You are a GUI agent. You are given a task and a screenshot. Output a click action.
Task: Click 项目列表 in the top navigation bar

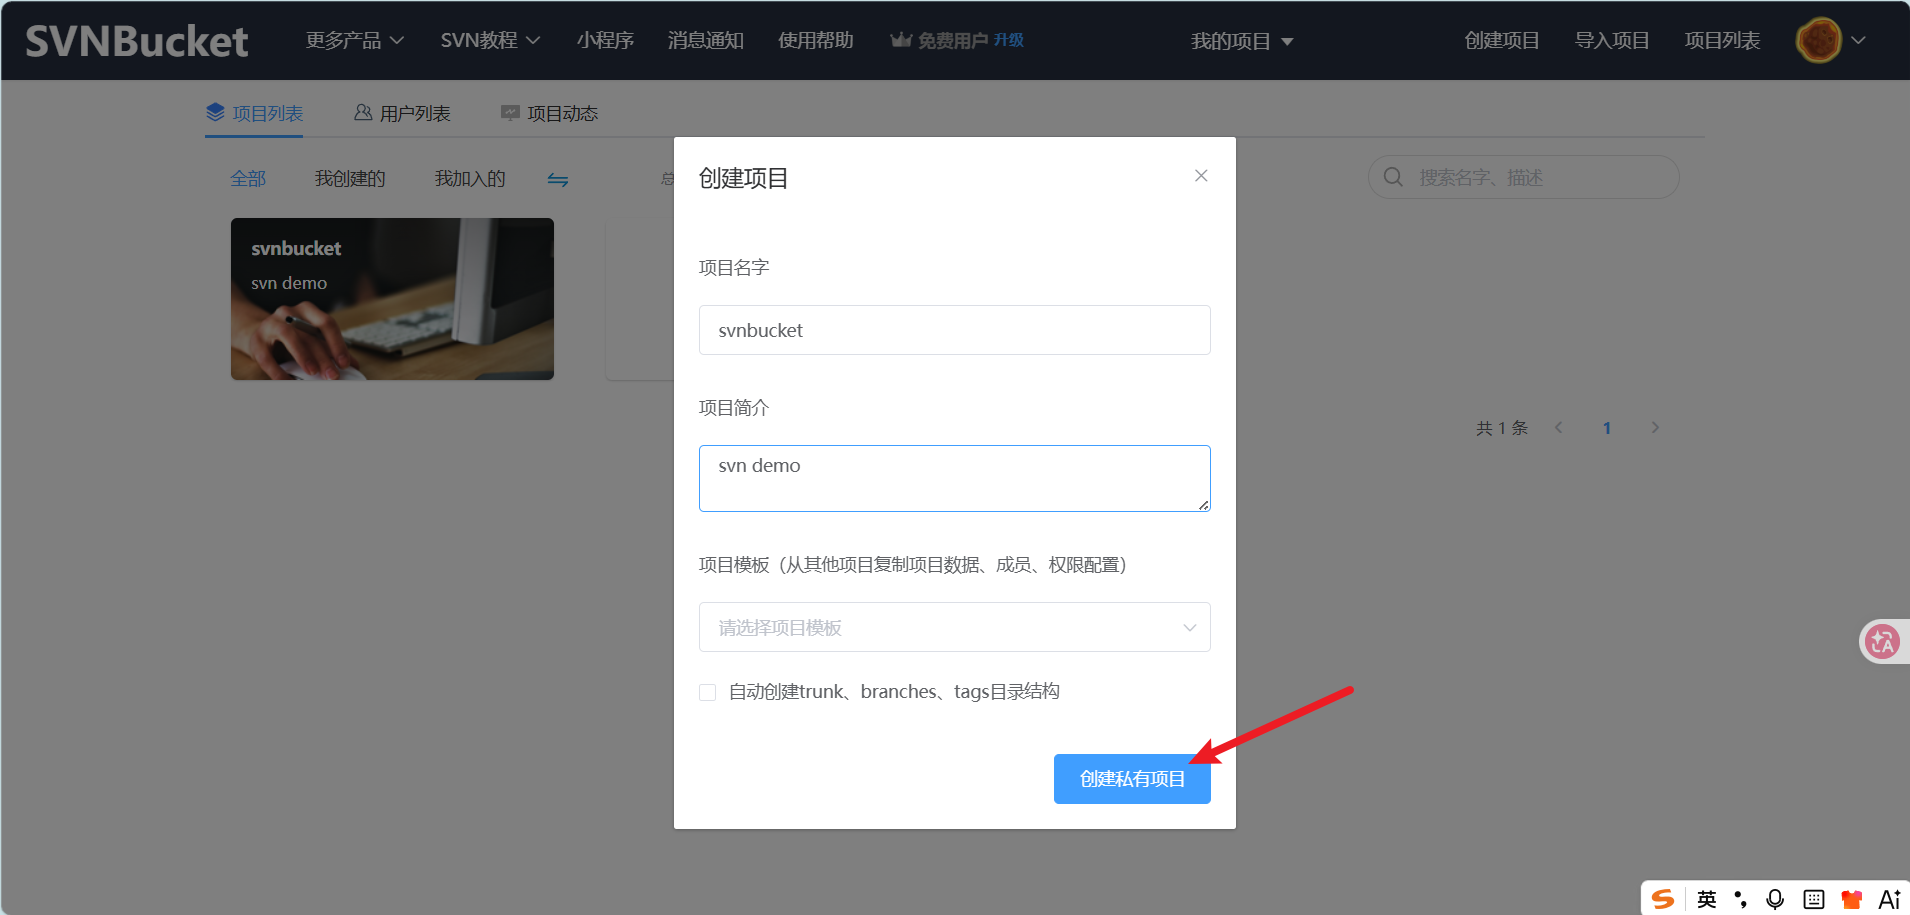coord(1722,40)
